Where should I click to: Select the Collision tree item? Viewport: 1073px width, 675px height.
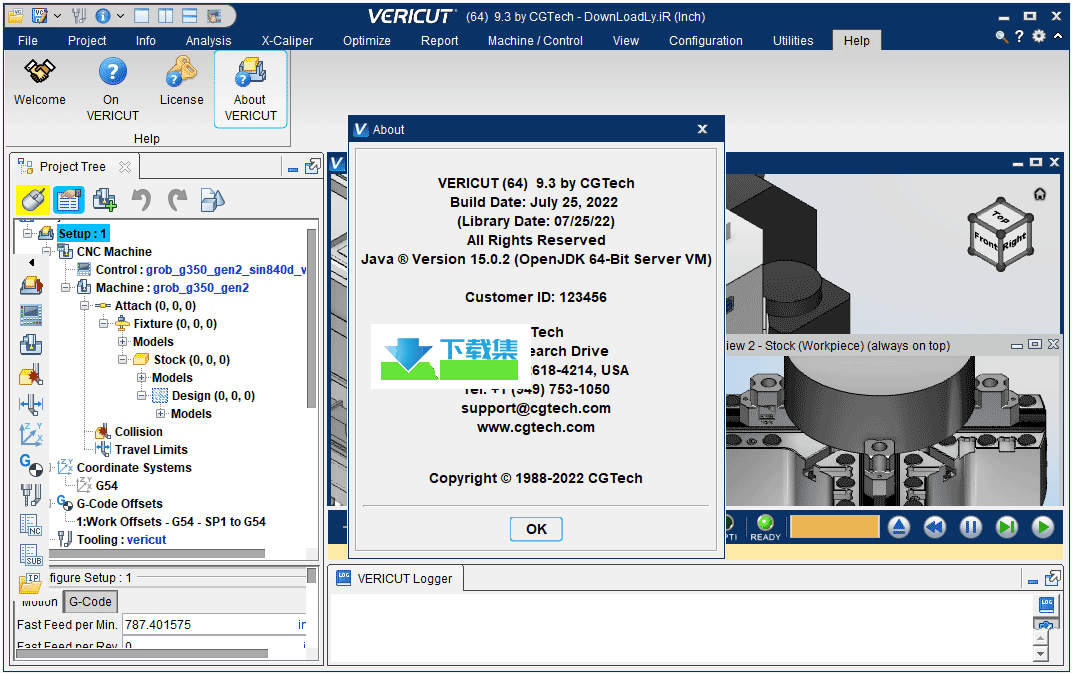pyautogui.click(x=138, y=431)
